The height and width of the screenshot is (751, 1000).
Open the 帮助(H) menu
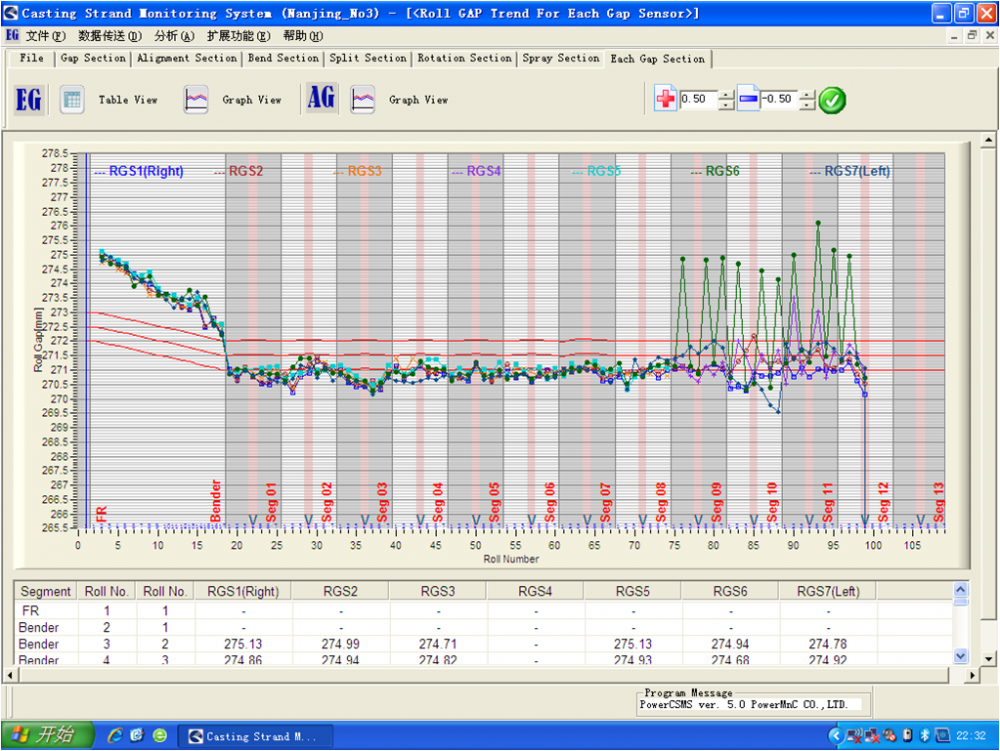coord(303,36)
